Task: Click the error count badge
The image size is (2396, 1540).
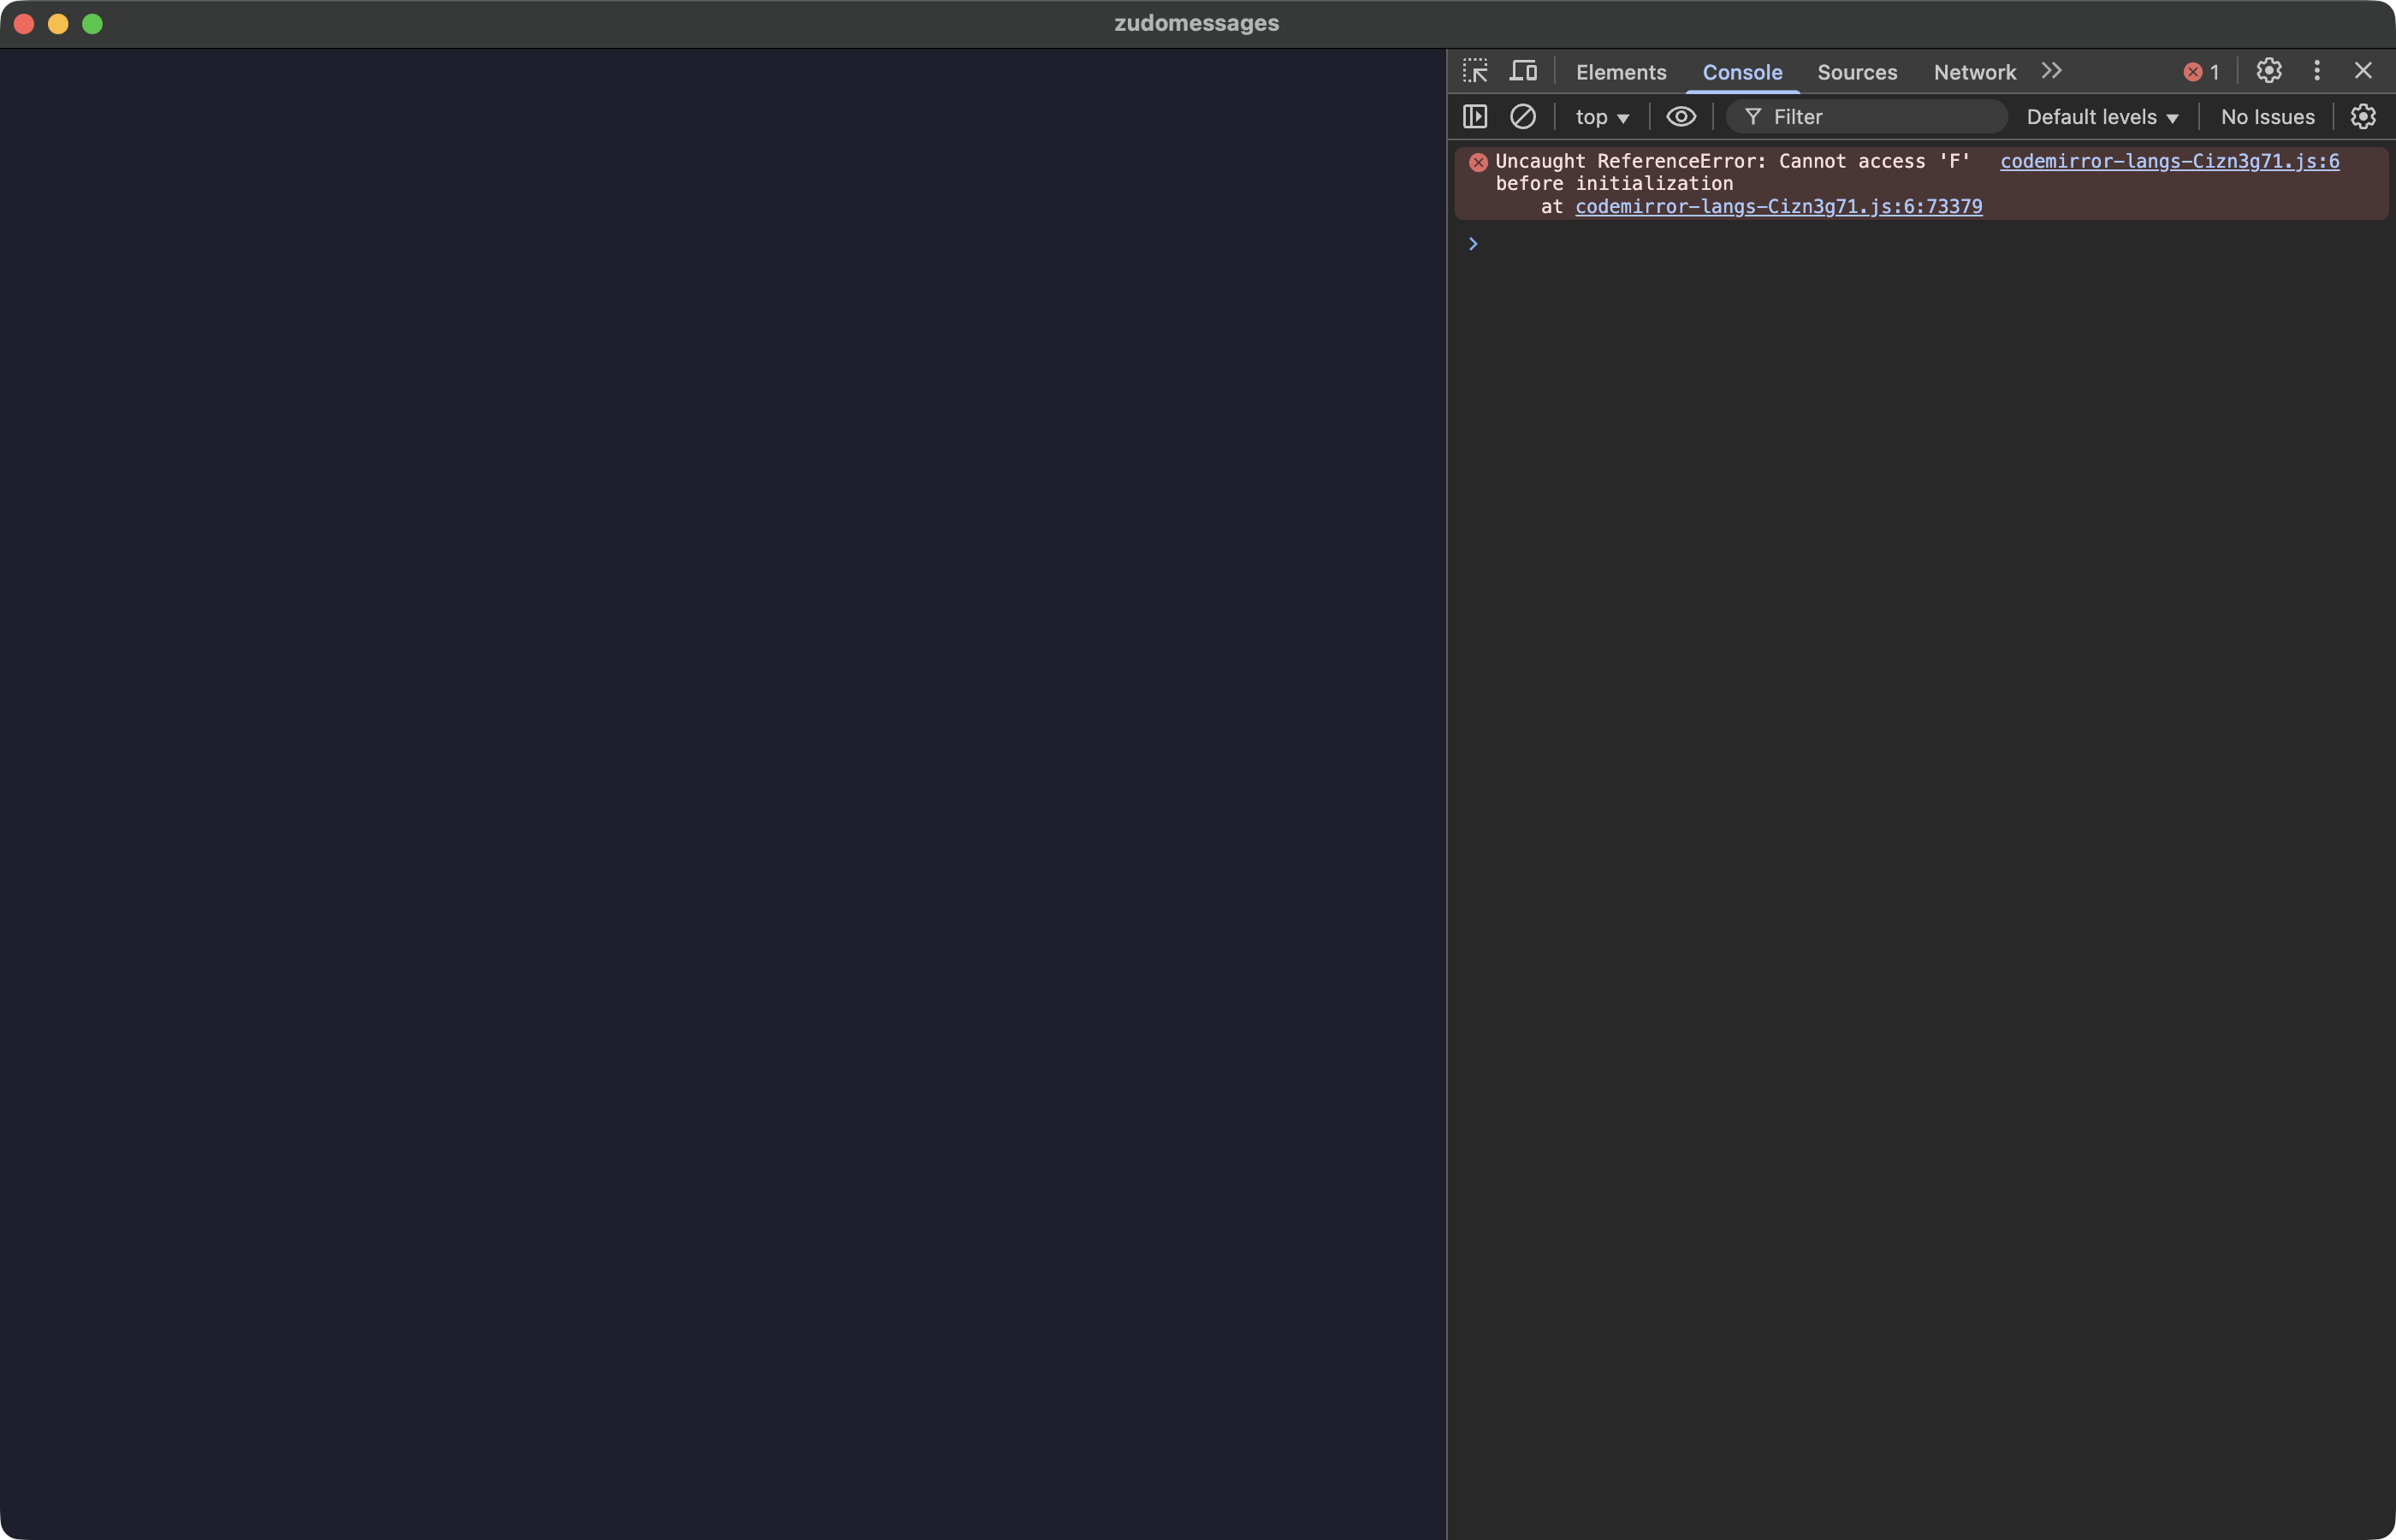Action: click(x=2202, y=71)
